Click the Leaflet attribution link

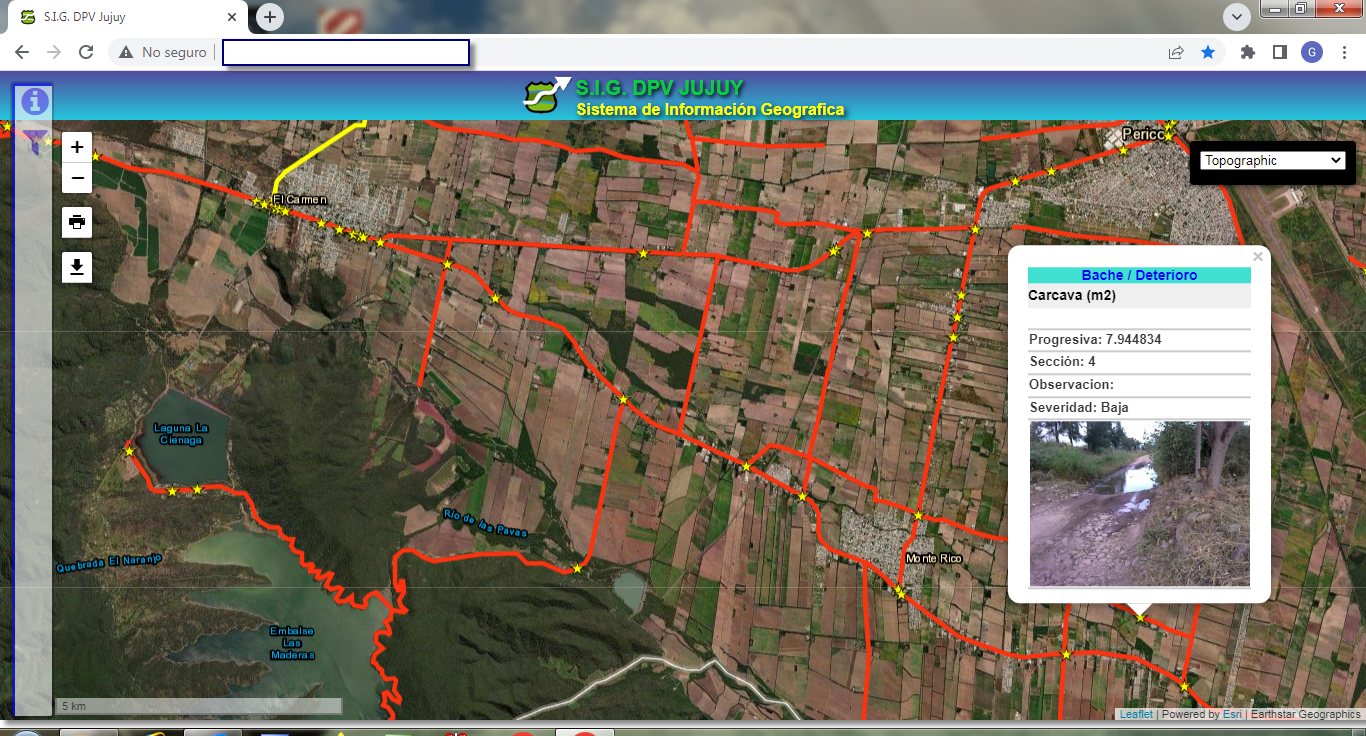(1136, 714)
